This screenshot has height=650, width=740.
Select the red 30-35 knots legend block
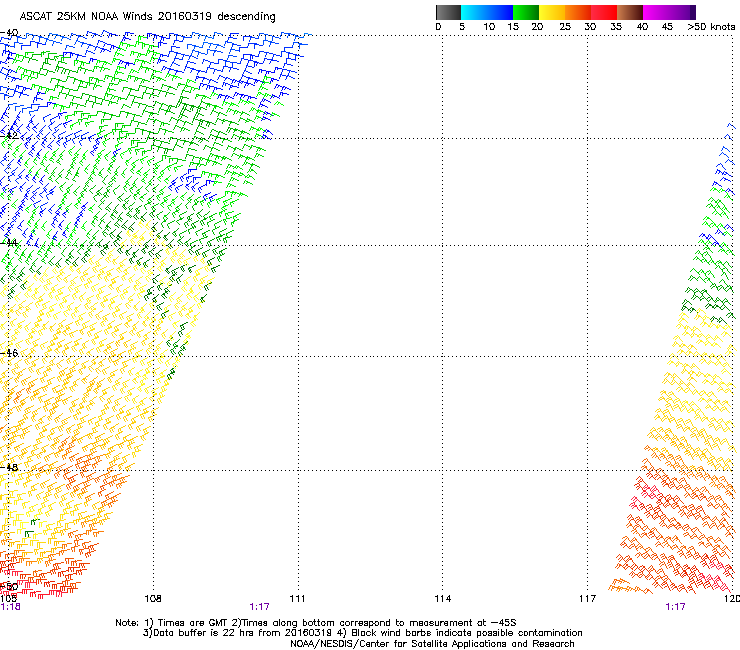(x=604, y=12)
